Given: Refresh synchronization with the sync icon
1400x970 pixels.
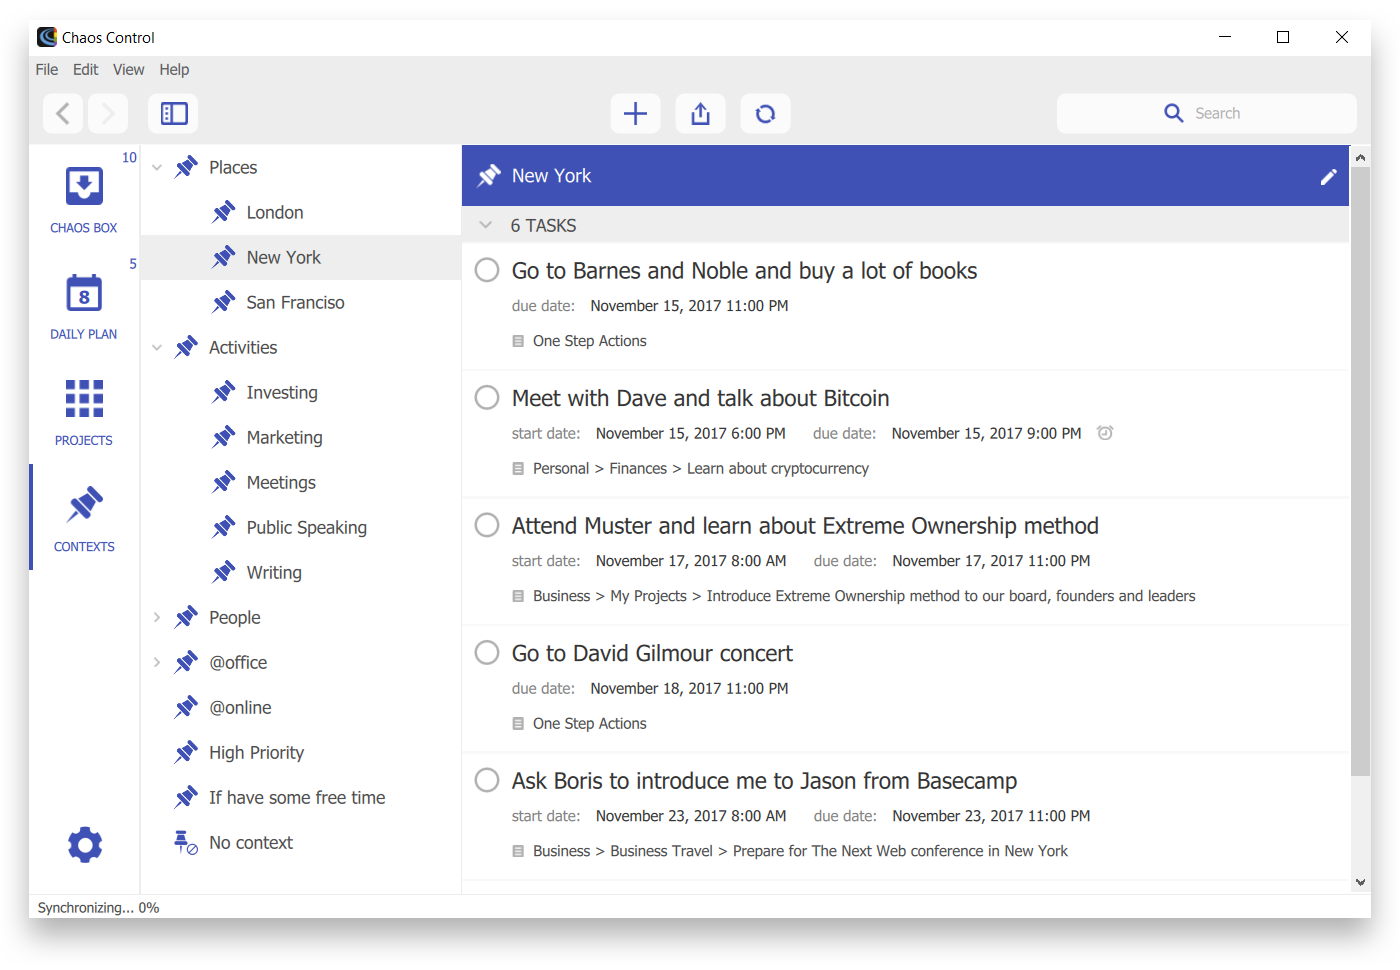Looking at the screenshot, I should pyautogui.click(x=765, y=113).
